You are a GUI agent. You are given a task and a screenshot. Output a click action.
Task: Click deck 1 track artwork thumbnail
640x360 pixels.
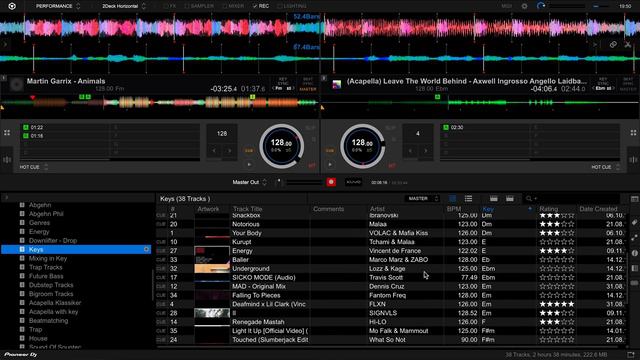[17, 84]
